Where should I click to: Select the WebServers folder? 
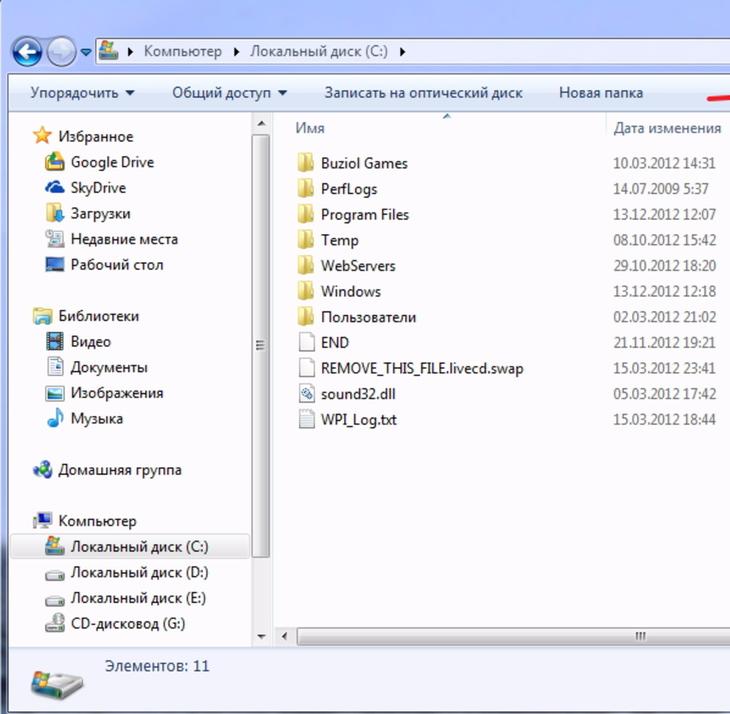click(x=346, y=266)
